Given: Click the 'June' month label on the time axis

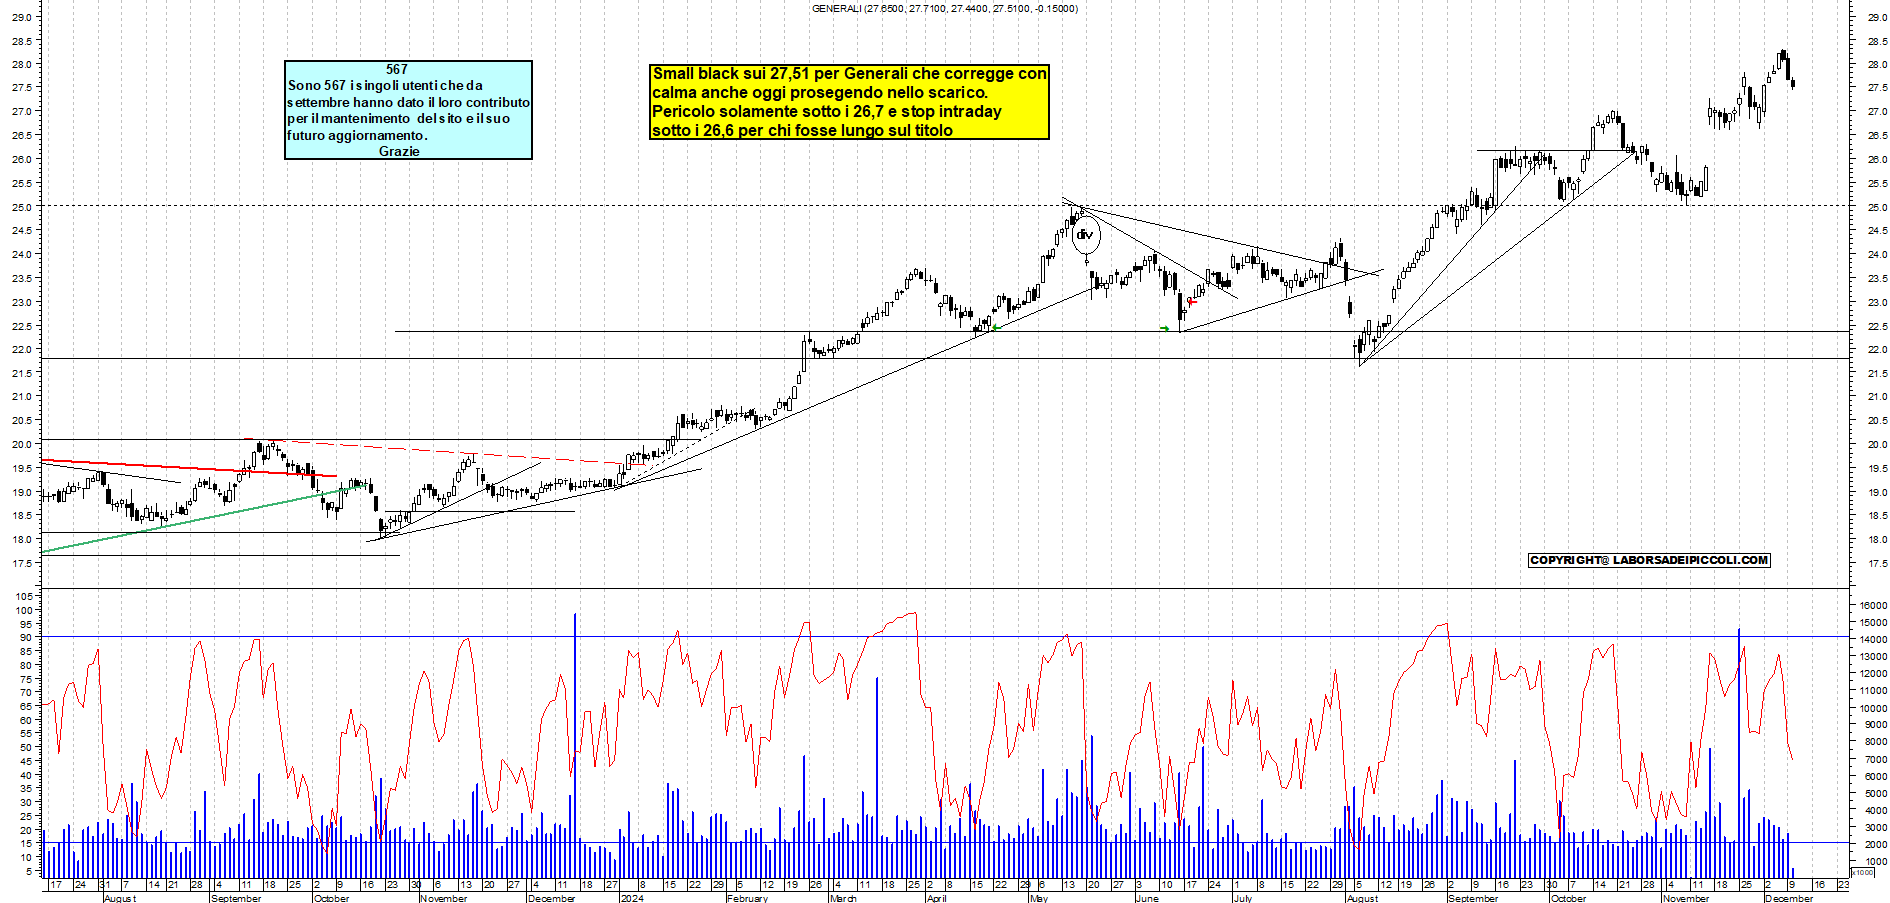Looking at the screenshot, I should pyautogui.click(x=1147, y=898).
